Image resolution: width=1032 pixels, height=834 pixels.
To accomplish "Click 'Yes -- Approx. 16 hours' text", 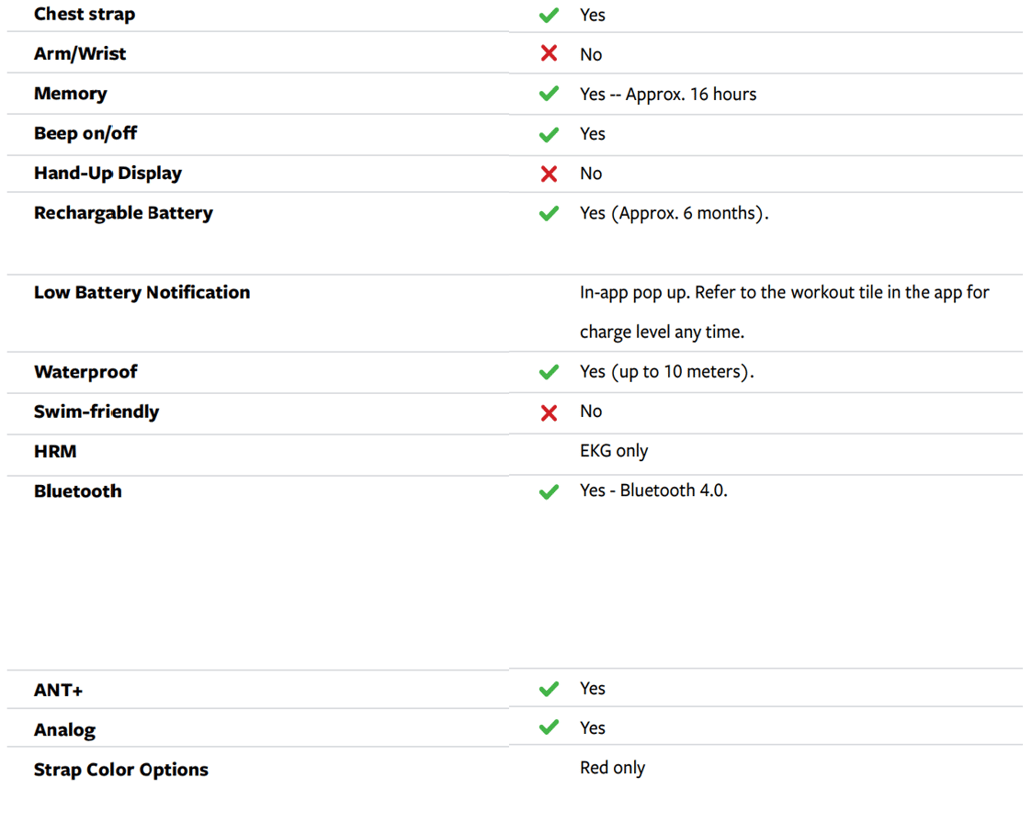I will point(668,94).
